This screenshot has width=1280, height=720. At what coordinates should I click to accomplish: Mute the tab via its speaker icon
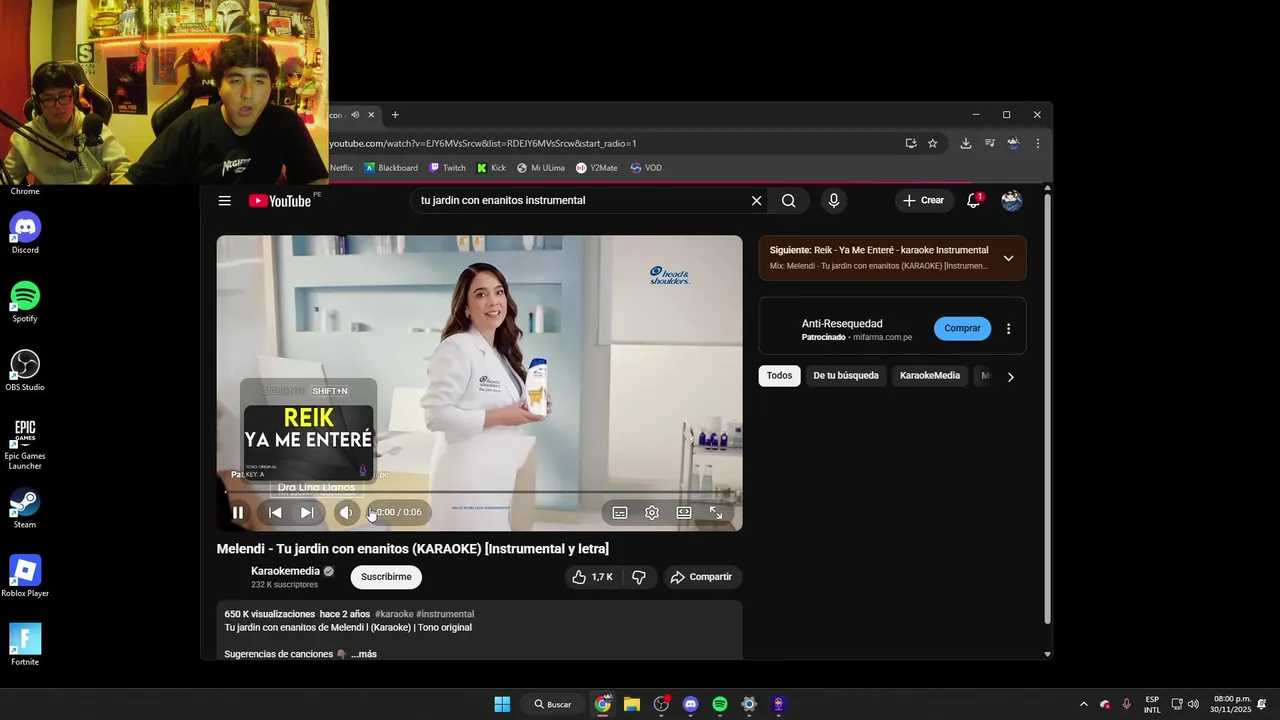click(x=355, y=115)
